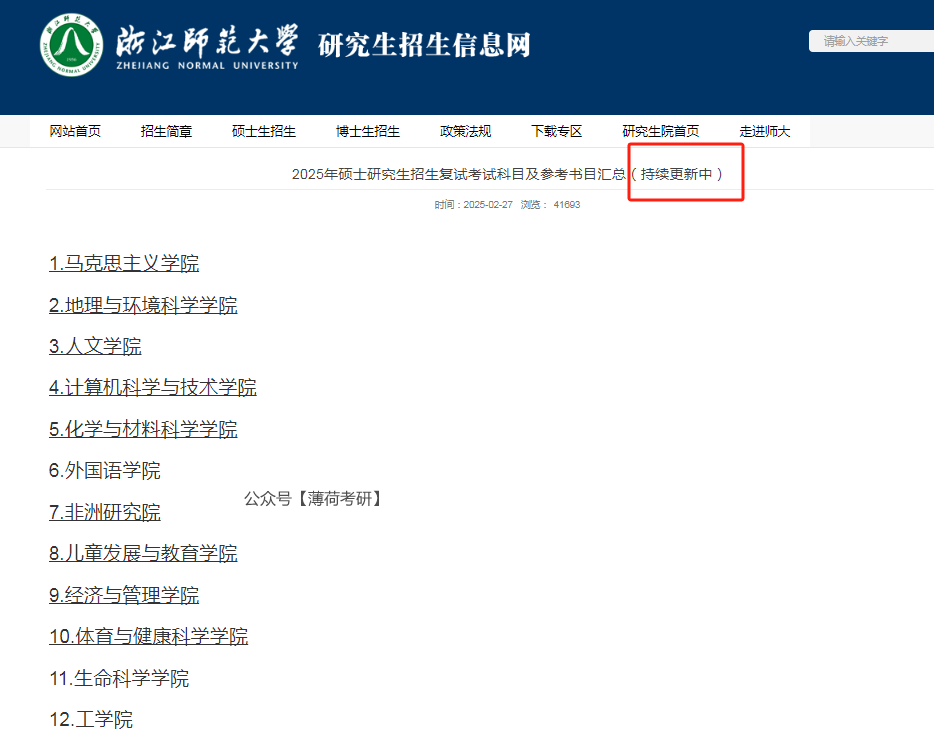This screenshot has width=934, height=737.
Task: Open the 硕士生招生 section
Action: pyautogui.click(x=264, y=130)
